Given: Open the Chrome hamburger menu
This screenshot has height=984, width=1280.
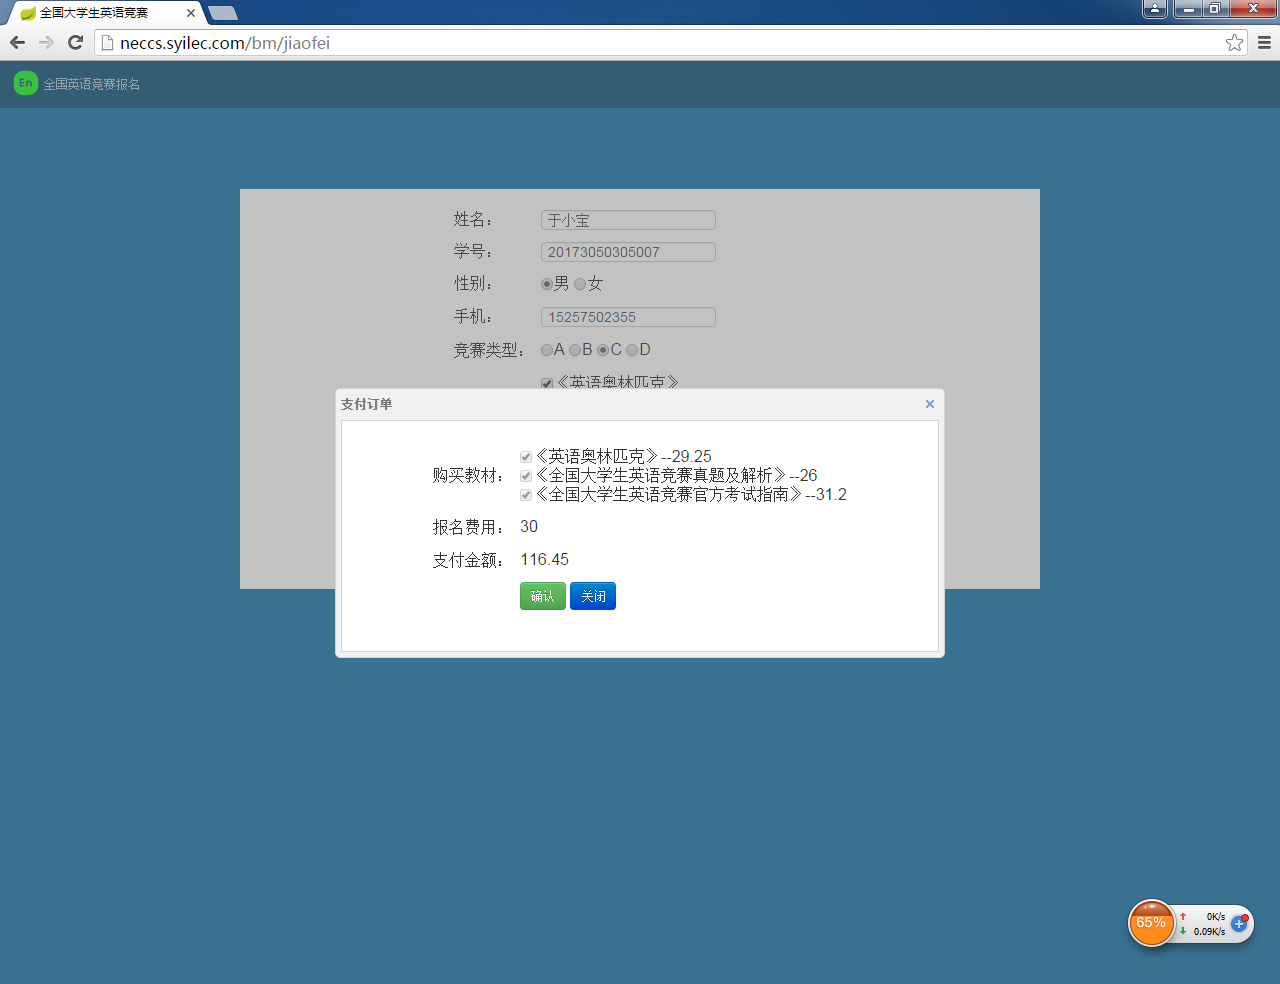Looking at the screenshot, I should [1264, 42].
